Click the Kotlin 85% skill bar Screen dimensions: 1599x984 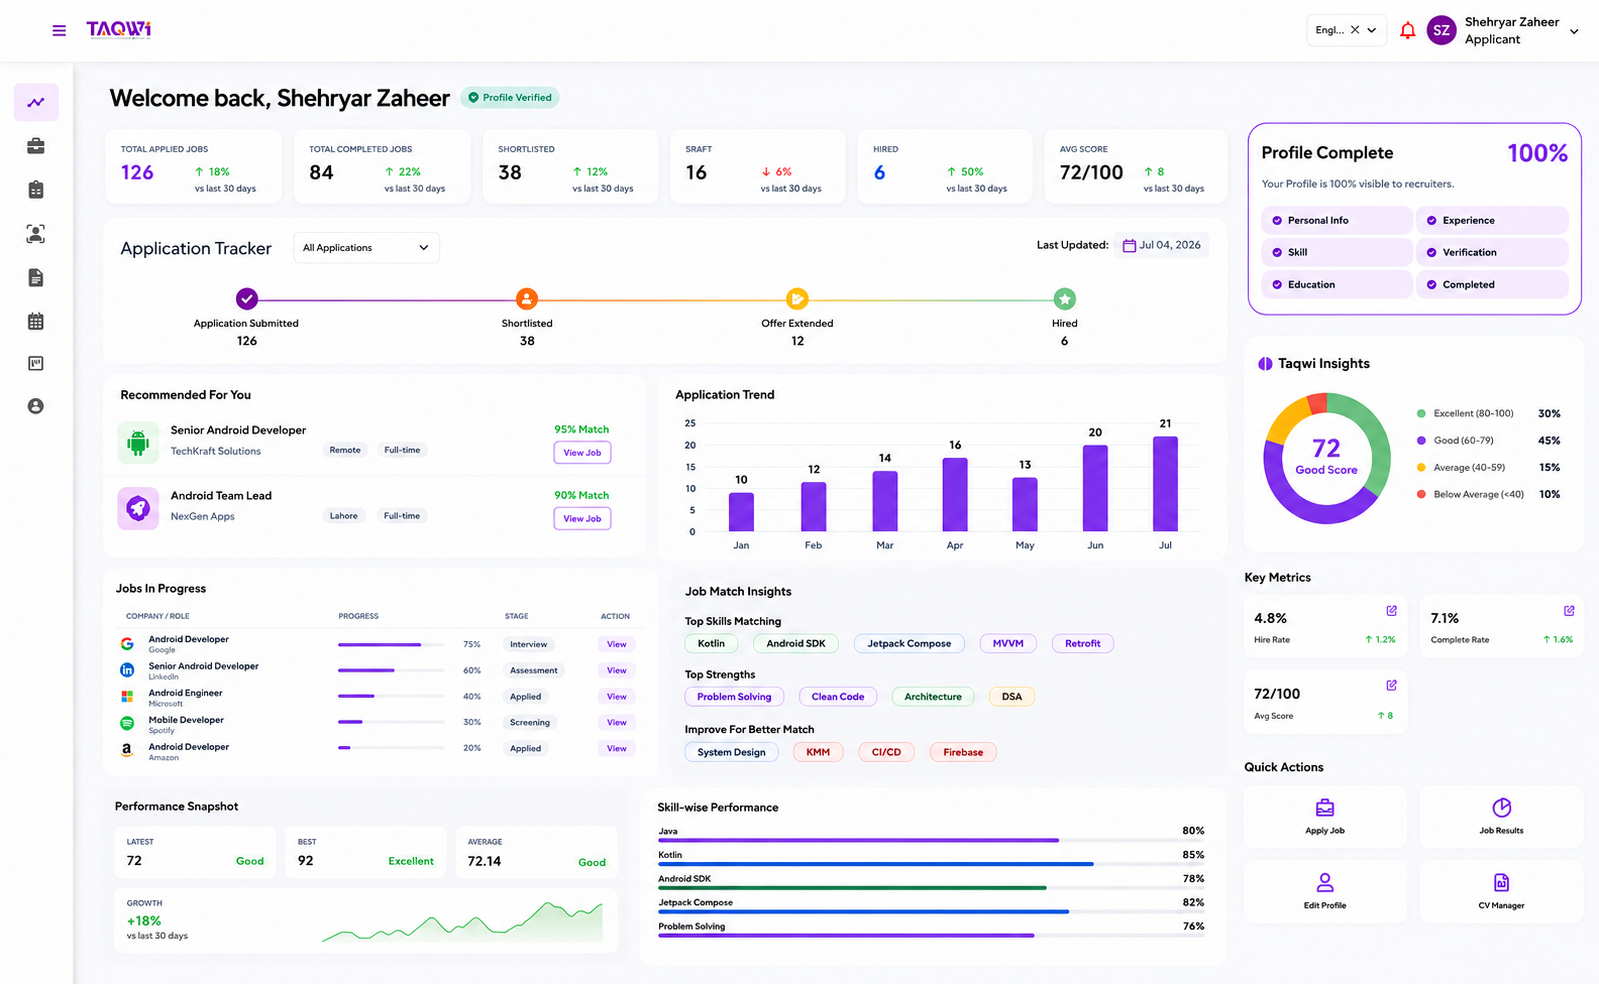tap(930, 864)
